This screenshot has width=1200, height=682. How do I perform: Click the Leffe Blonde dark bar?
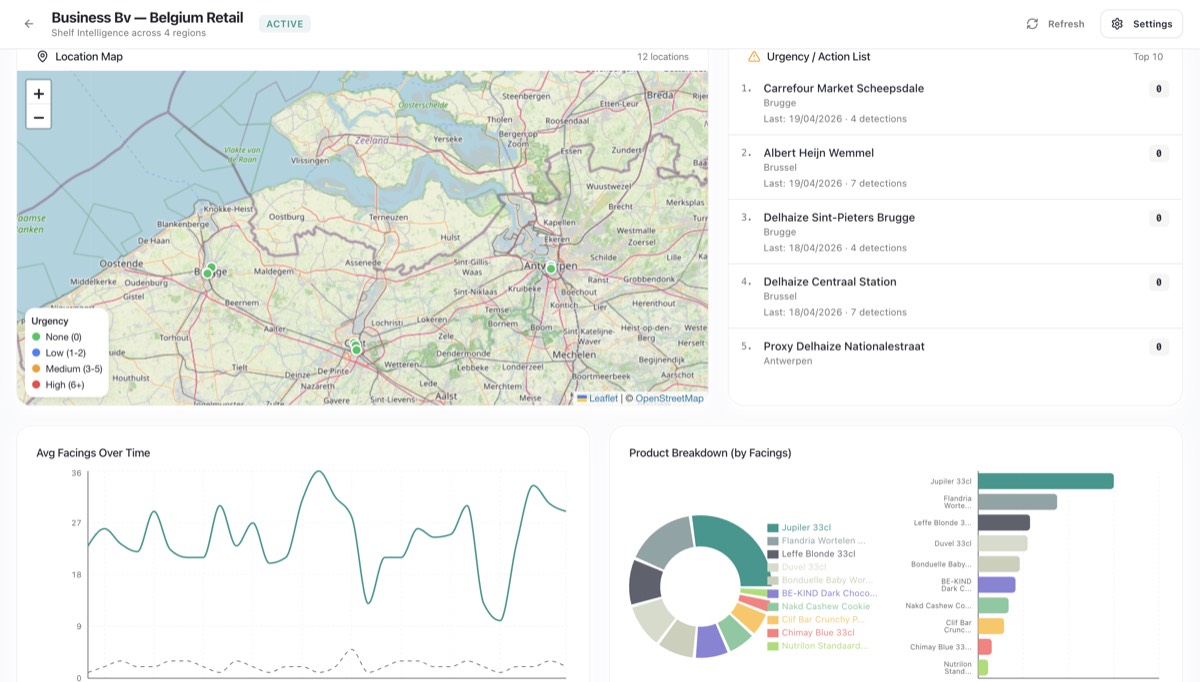[x=1004, y=522]
